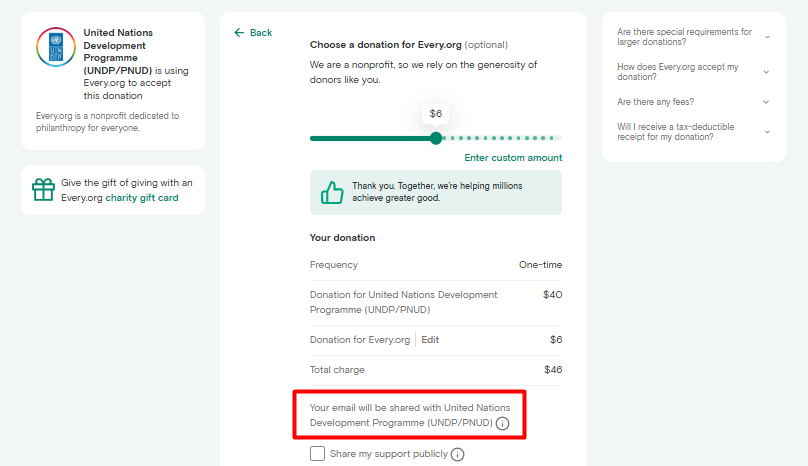
Task: Click the $6 slider tooltip bubble
Action: coord(436,114)
